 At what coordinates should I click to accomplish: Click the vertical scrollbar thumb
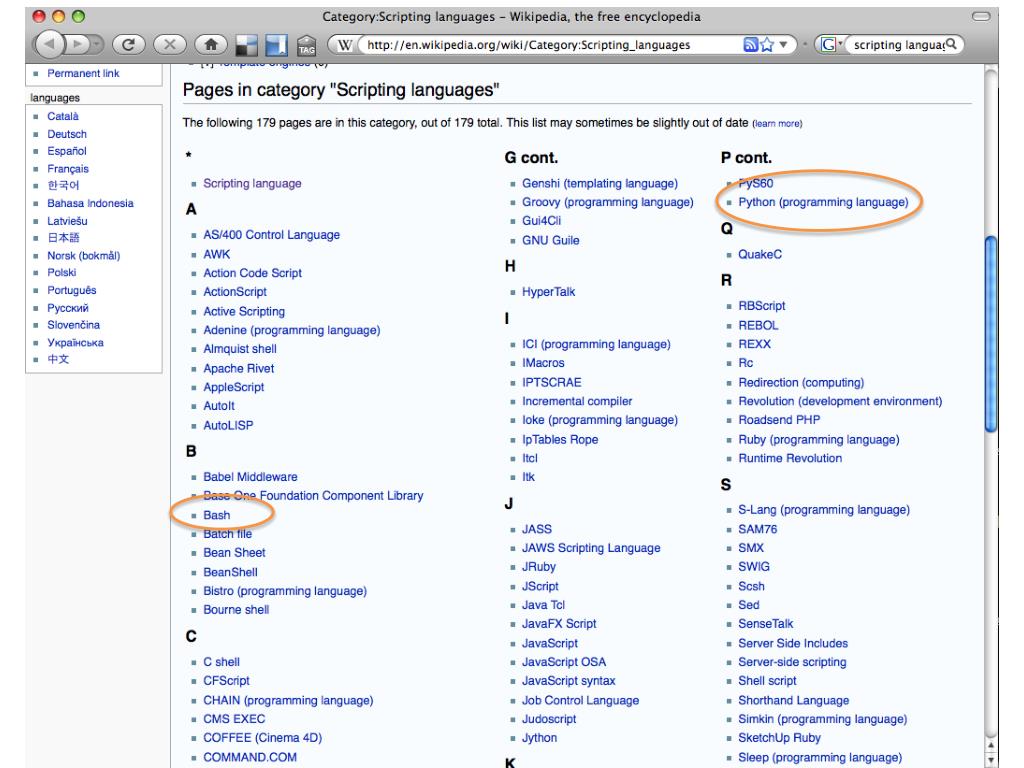(991, 334)
